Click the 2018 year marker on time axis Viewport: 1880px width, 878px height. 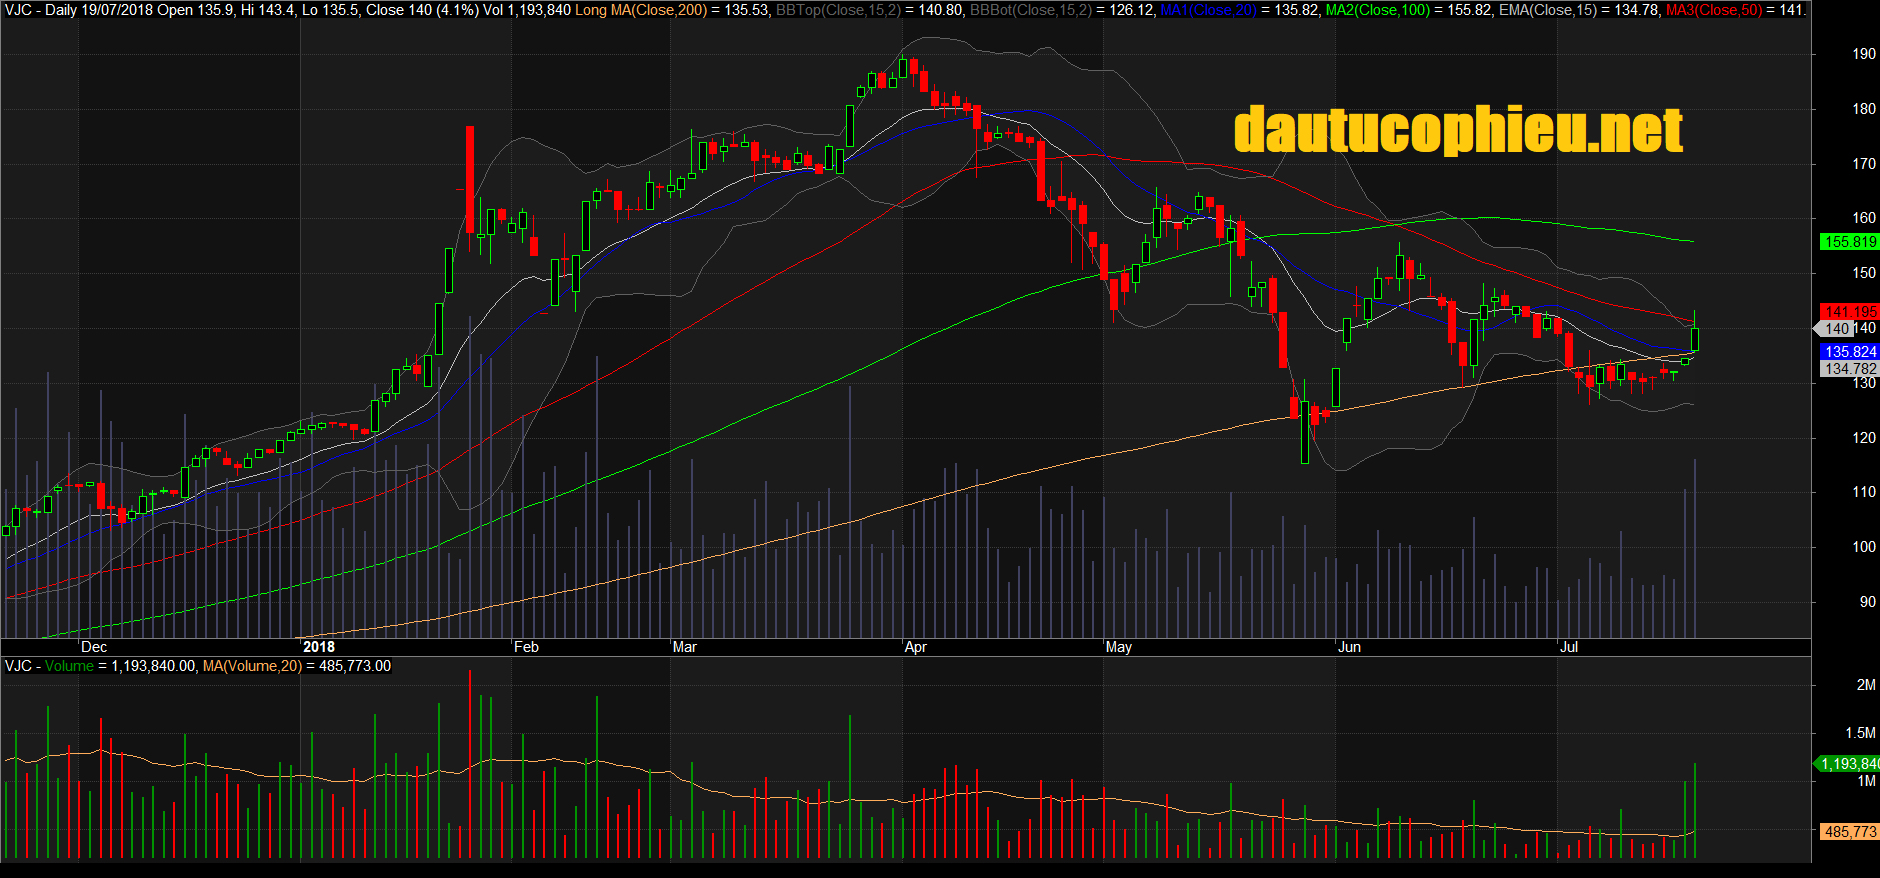click(x=319, y=647)
